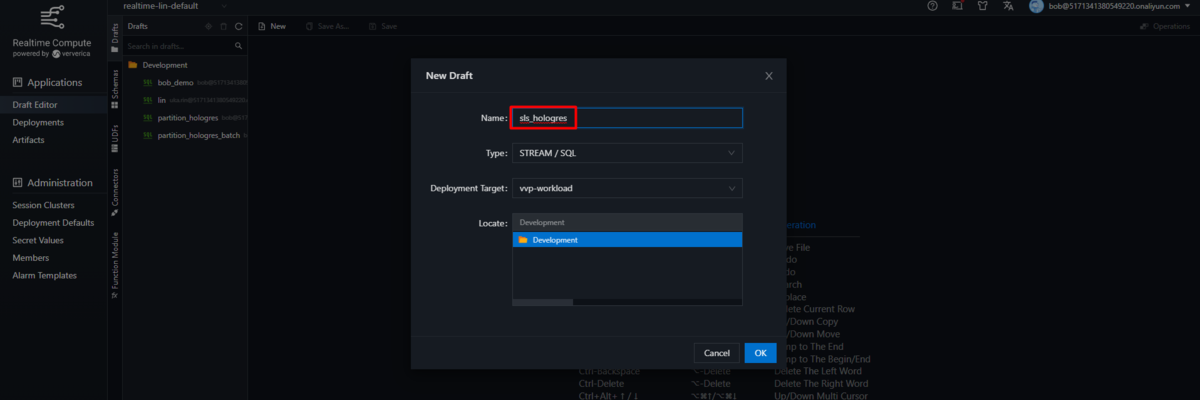This screenshot has width=1200, height=400.
Task: Click the SQL icon beside partition_hologres_batch
Action: (x=148, y=135)
